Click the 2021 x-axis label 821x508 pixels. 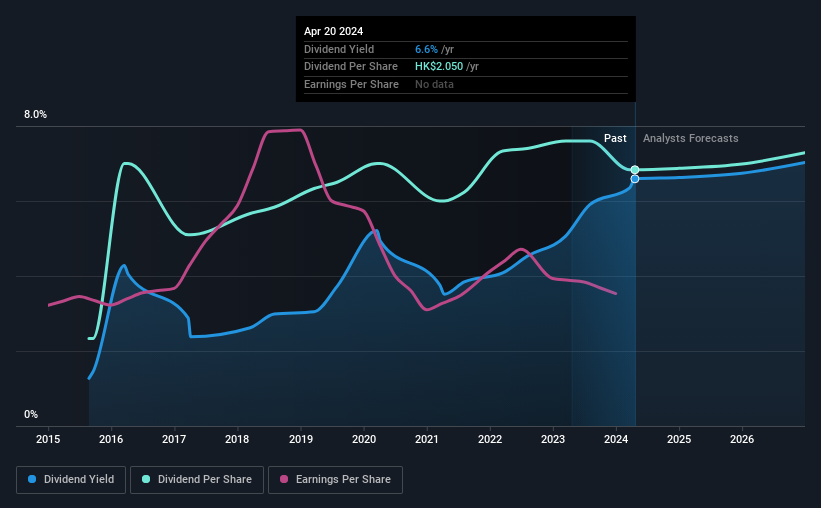(x=427, y=439)
